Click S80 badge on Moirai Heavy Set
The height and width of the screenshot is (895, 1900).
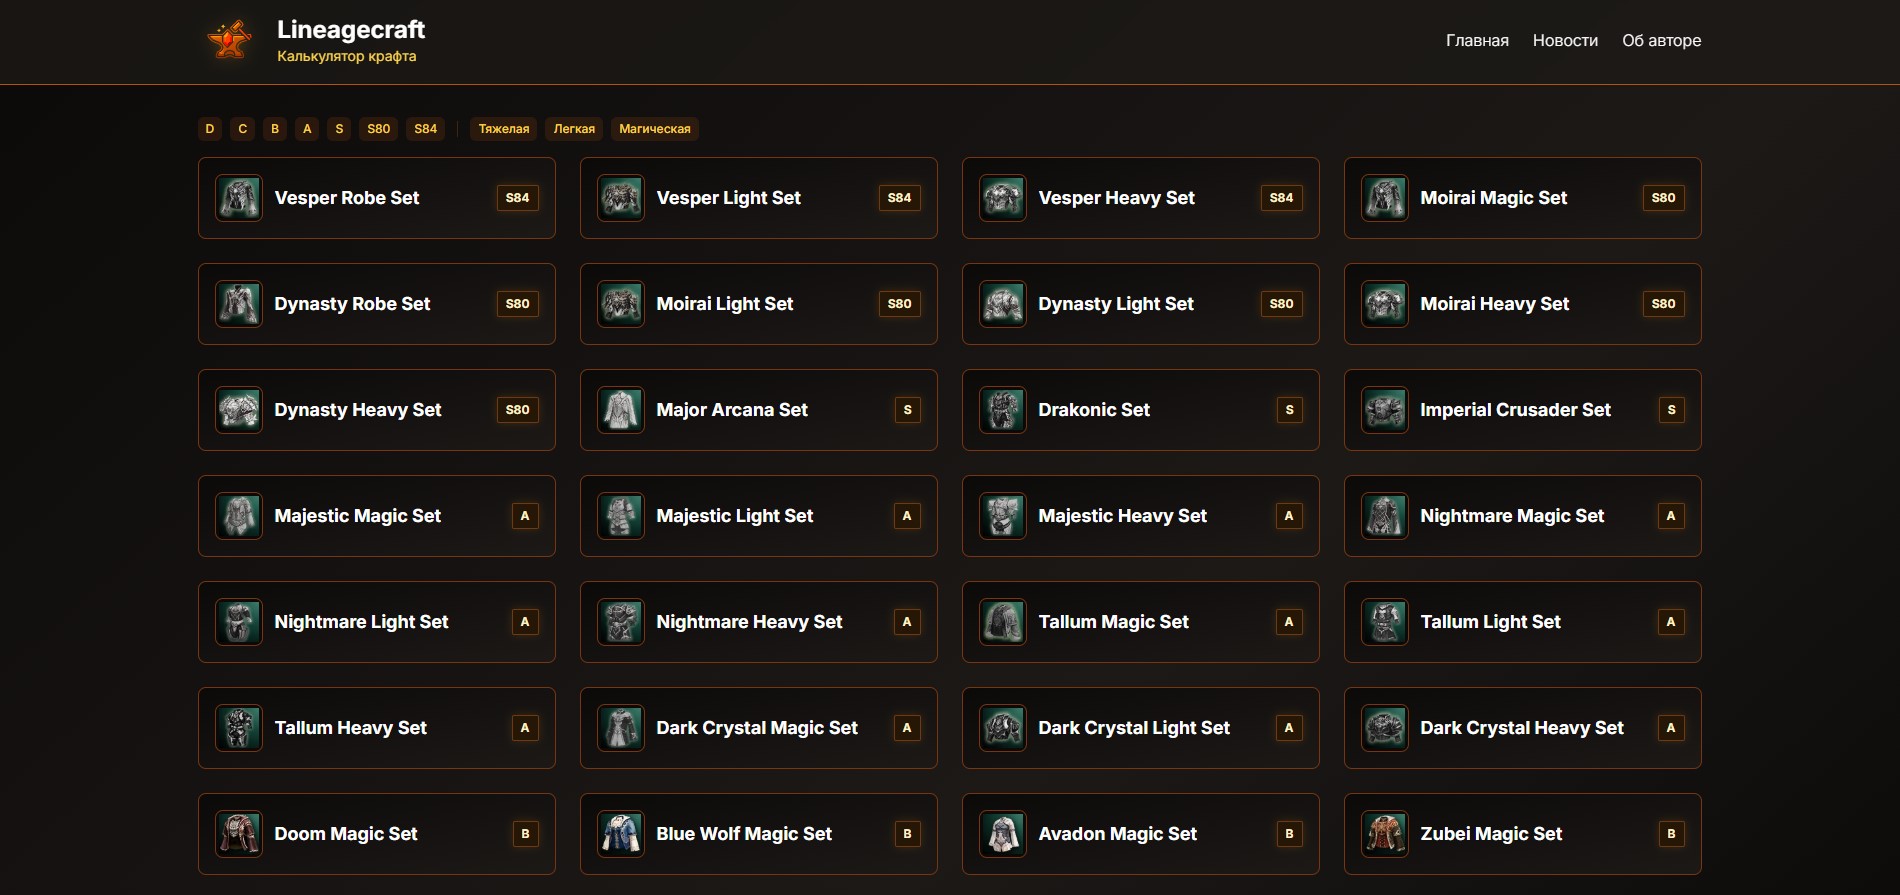coord(1663,304)
